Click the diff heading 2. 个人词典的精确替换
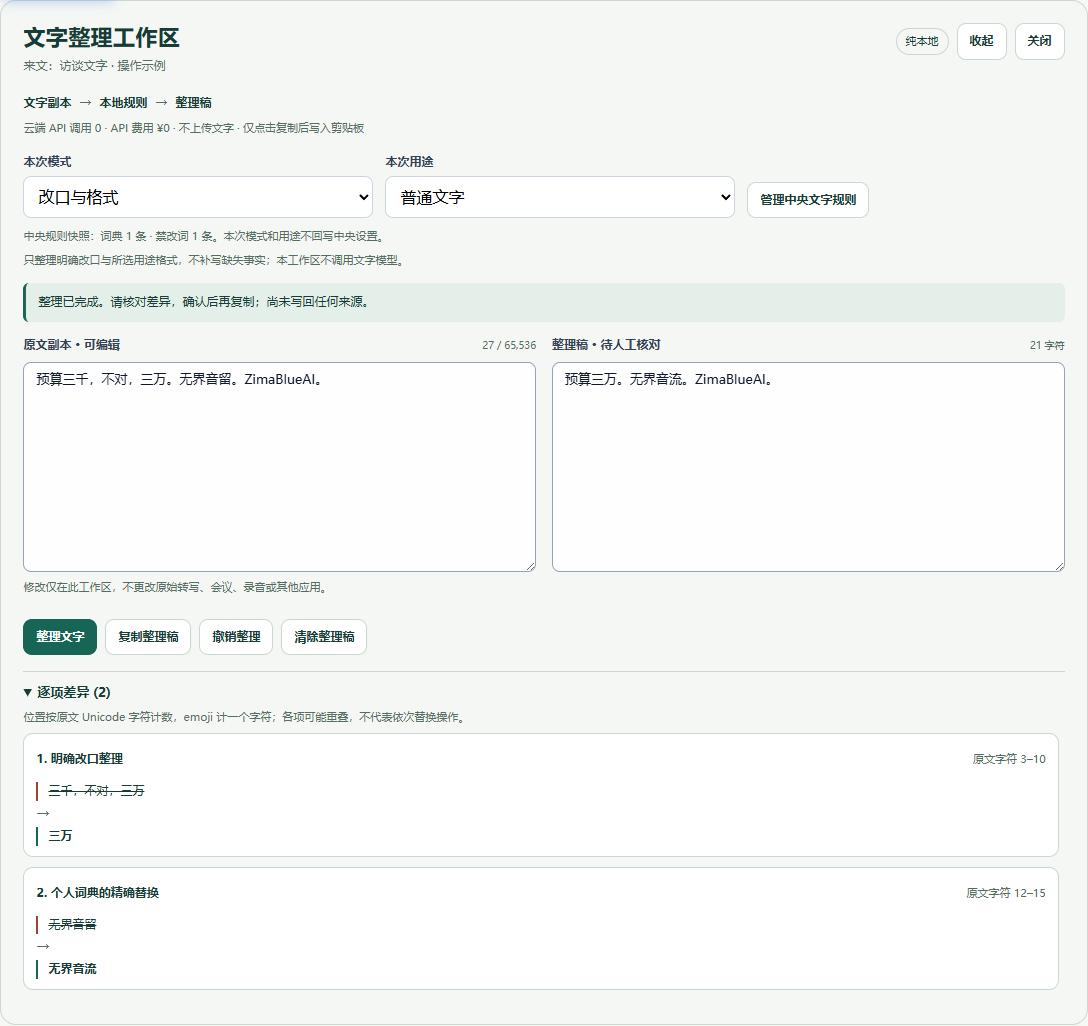1088x1026 pixels. point(98,893)
